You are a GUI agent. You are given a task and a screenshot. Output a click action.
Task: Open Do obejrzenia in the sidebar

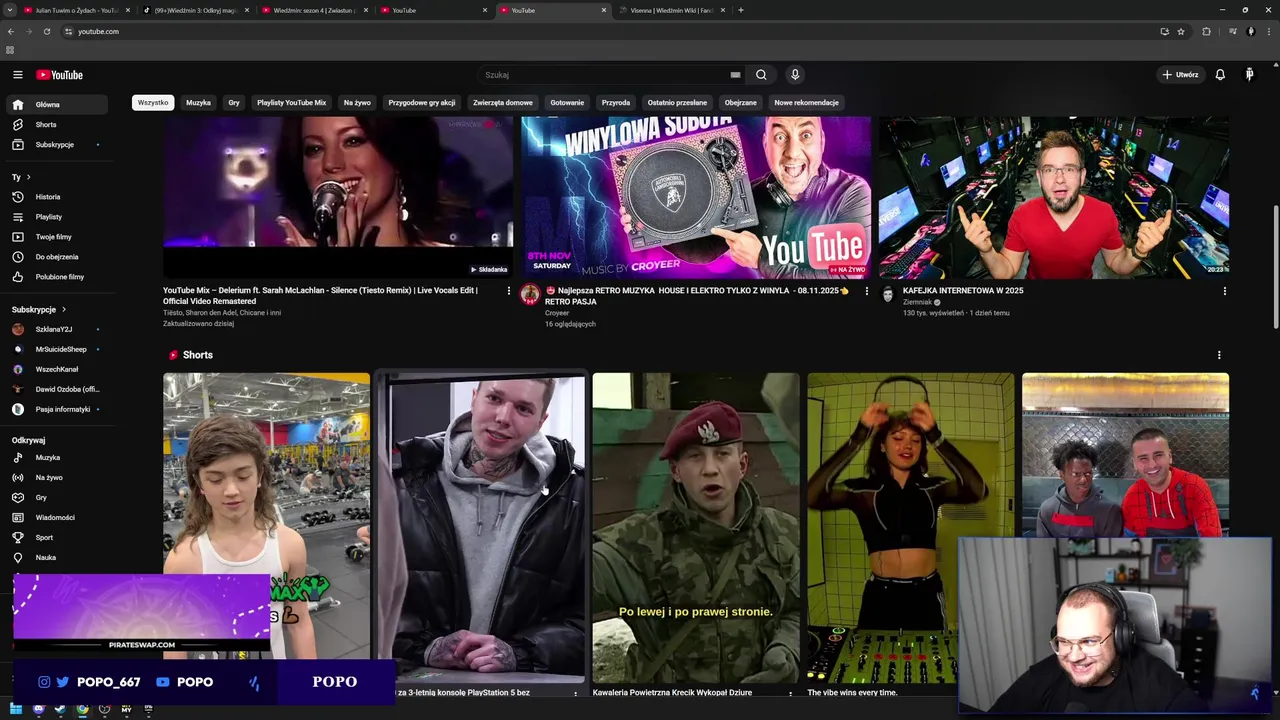pos(58,257)
